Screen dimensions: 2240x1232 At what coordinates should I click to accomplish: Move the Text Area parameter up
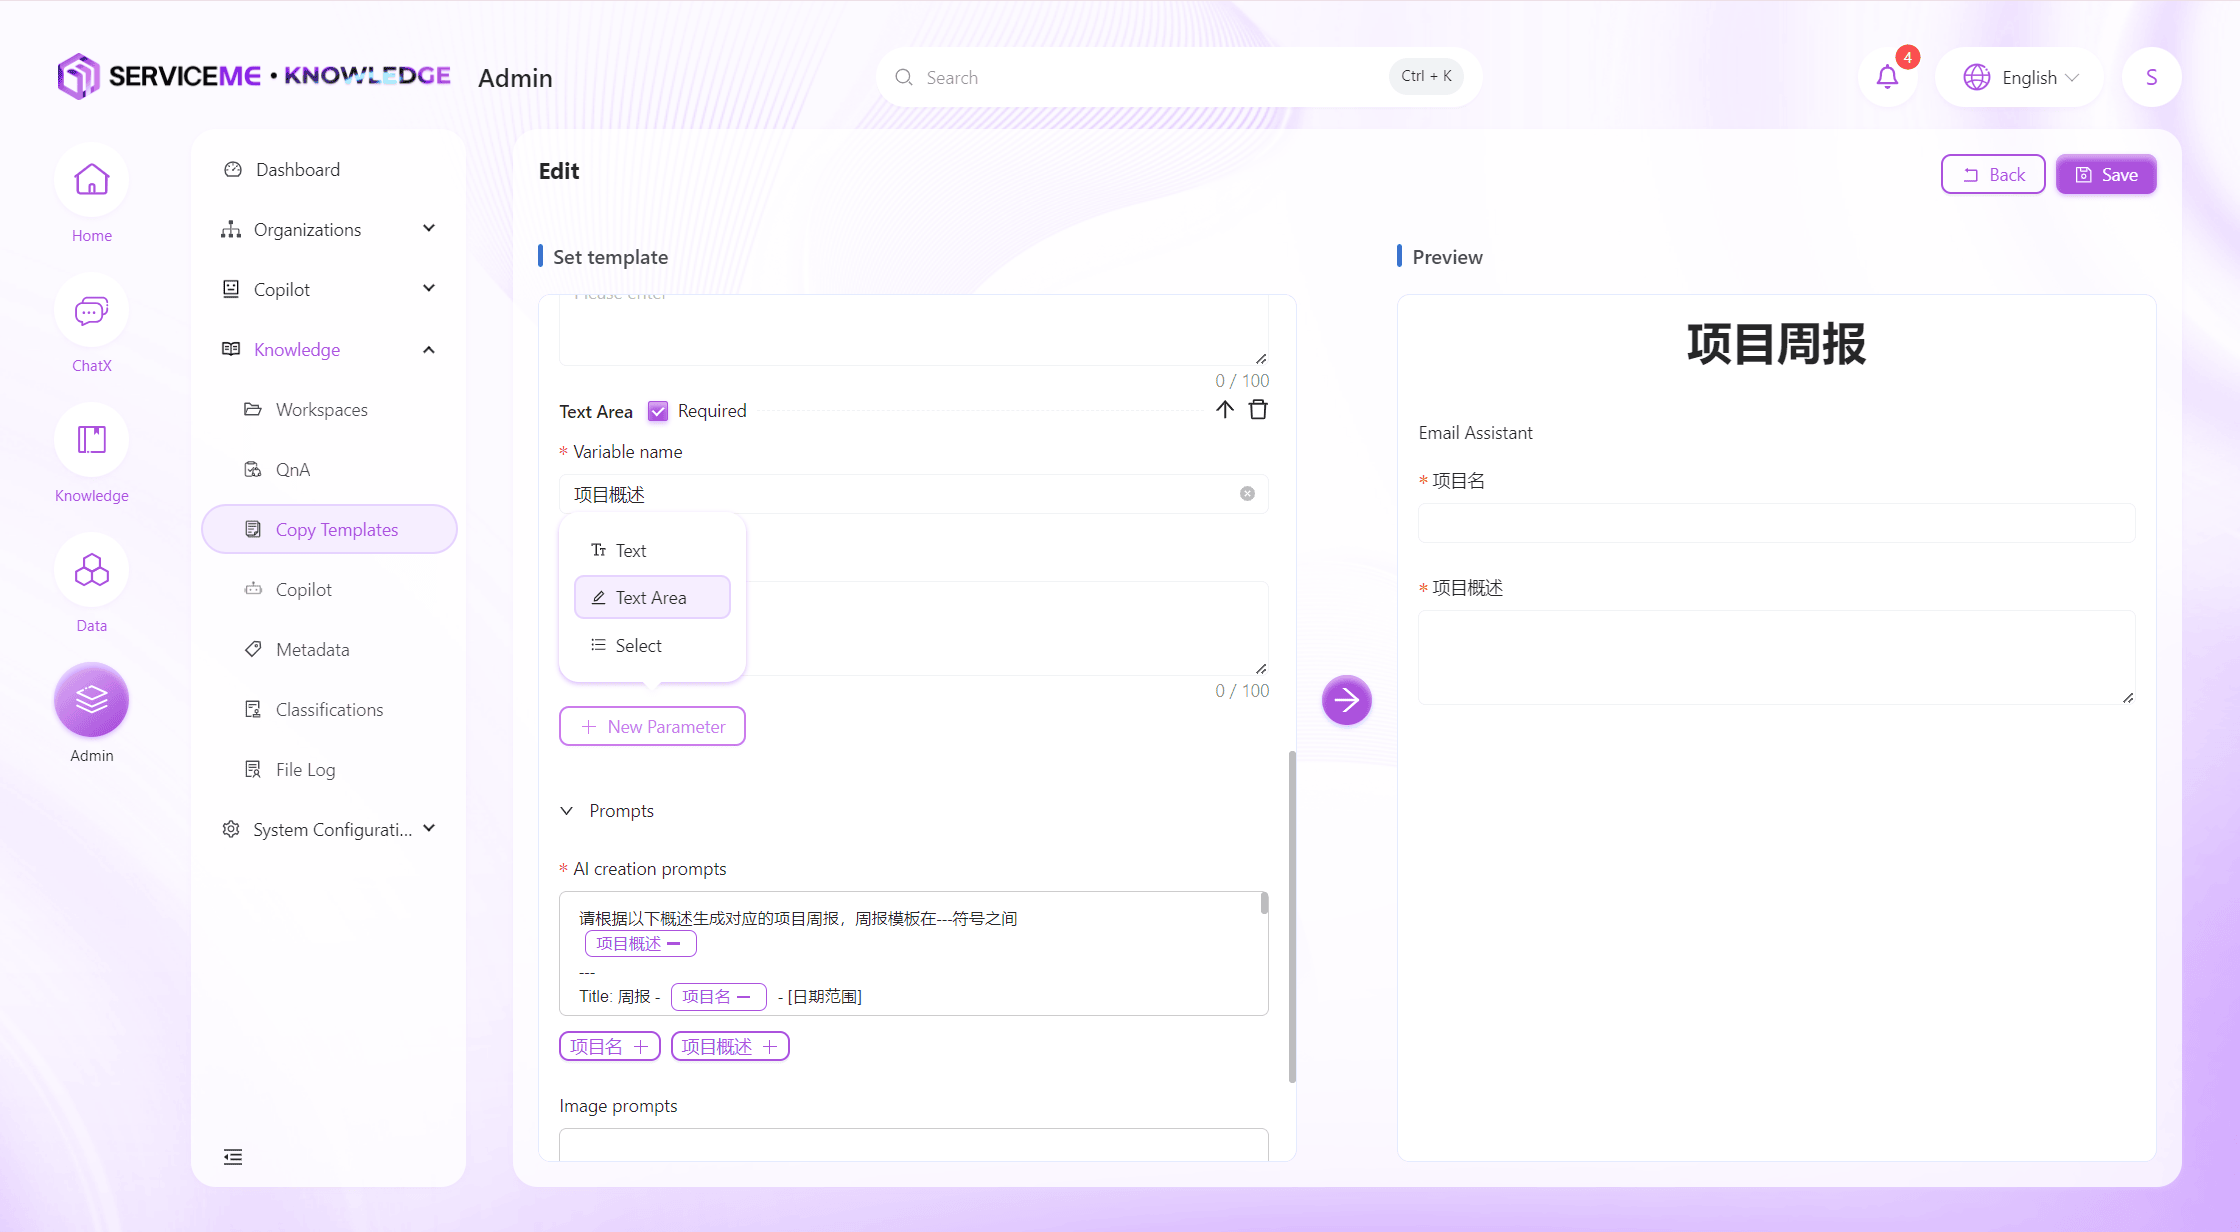[1225, 410]
